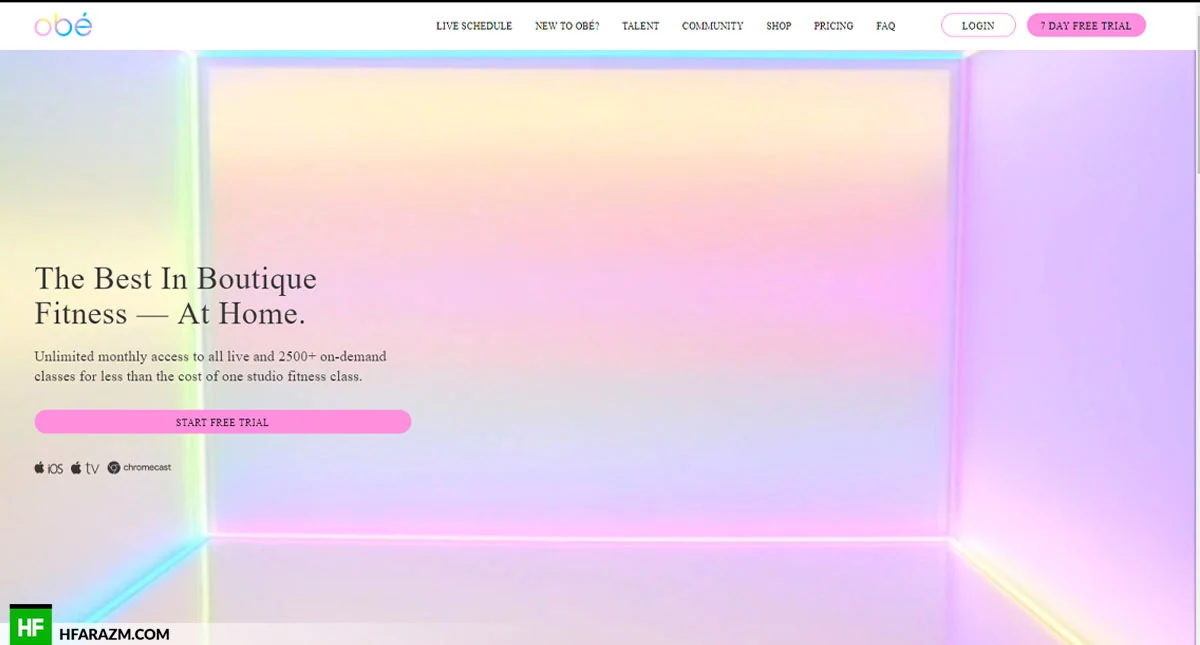Click the Chromecast icon
Image resolution: width=1200 pixels, height=645 pixels.
tap(139, 468)
